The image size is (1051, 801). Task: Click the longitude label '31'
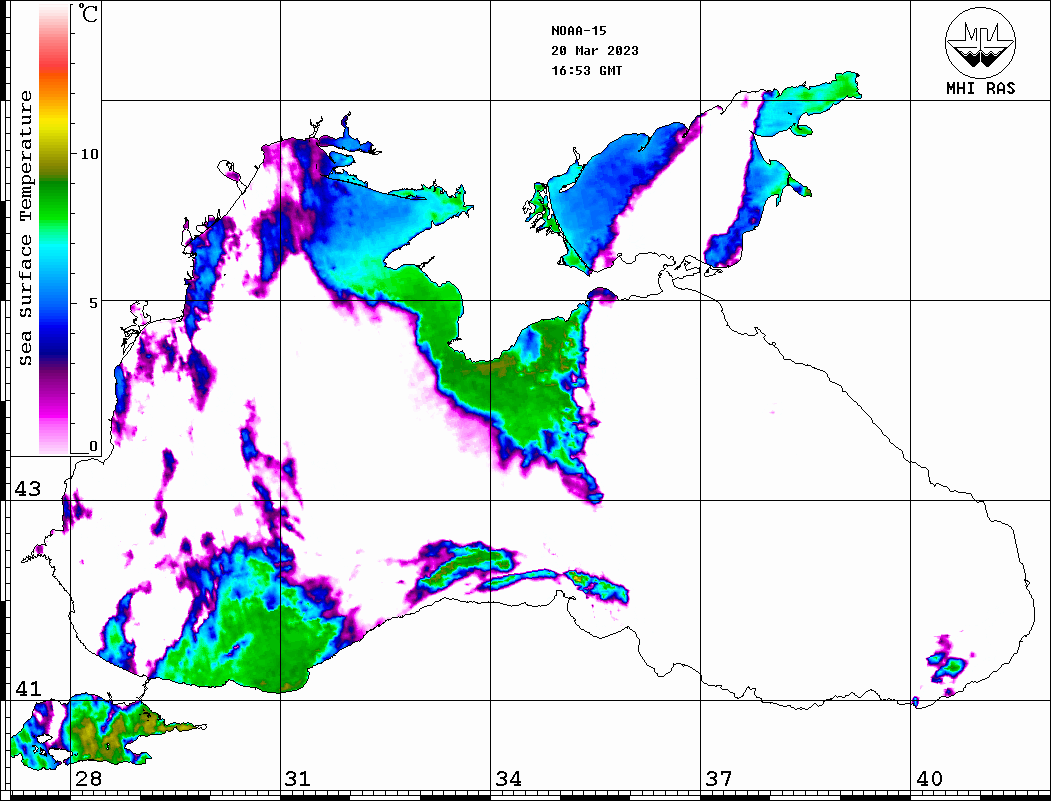[298, 779]
